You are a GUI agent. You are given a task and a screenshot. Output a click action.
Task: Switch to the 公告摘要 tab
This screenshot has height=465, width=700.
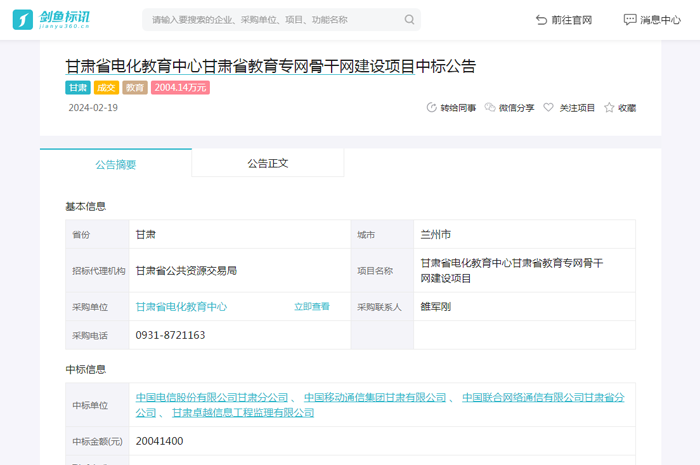[x=116, y=164]
